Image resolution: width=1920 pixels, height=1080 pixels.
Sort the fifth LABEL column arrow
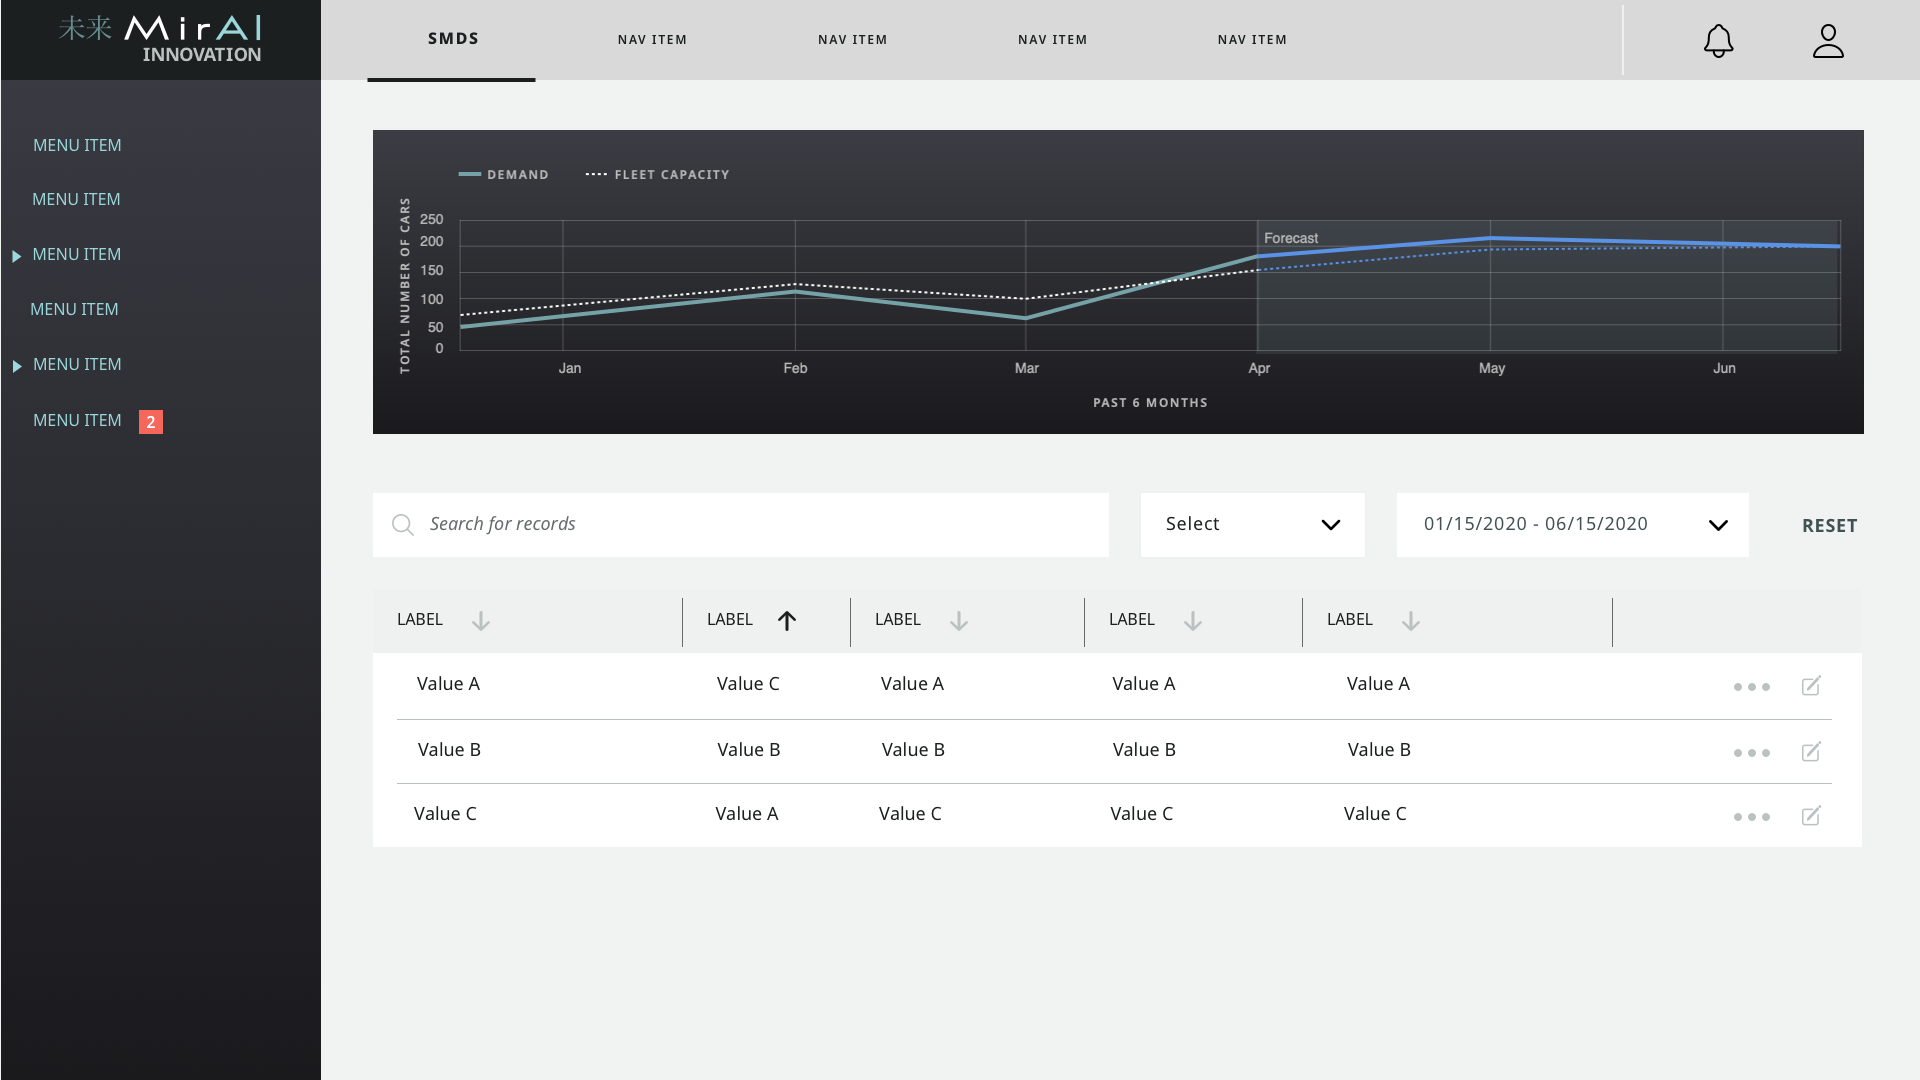point(1411,621)
